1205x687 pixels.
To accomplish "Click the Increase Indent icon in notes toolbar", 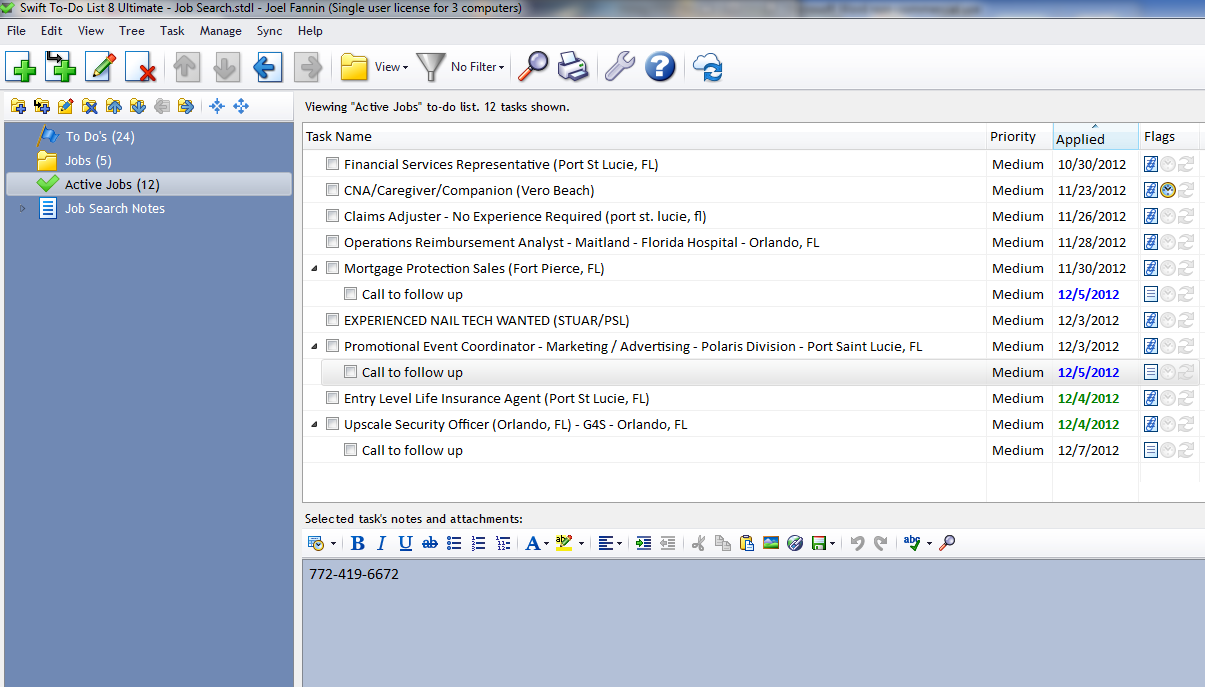I will [643, 543].
